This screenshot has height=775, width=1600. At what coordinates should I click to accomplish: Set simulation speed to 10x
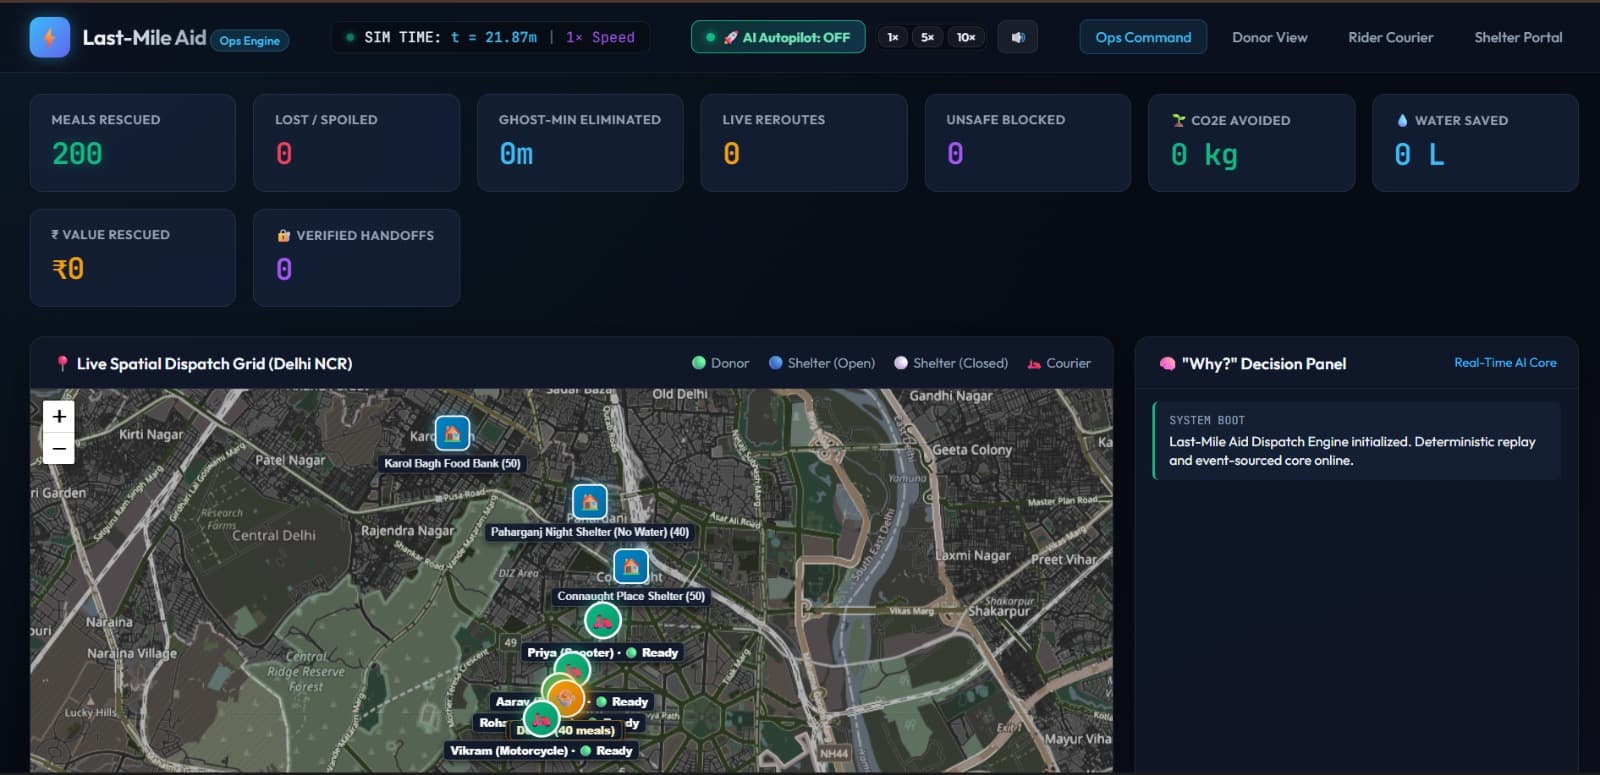click(966, 37)
